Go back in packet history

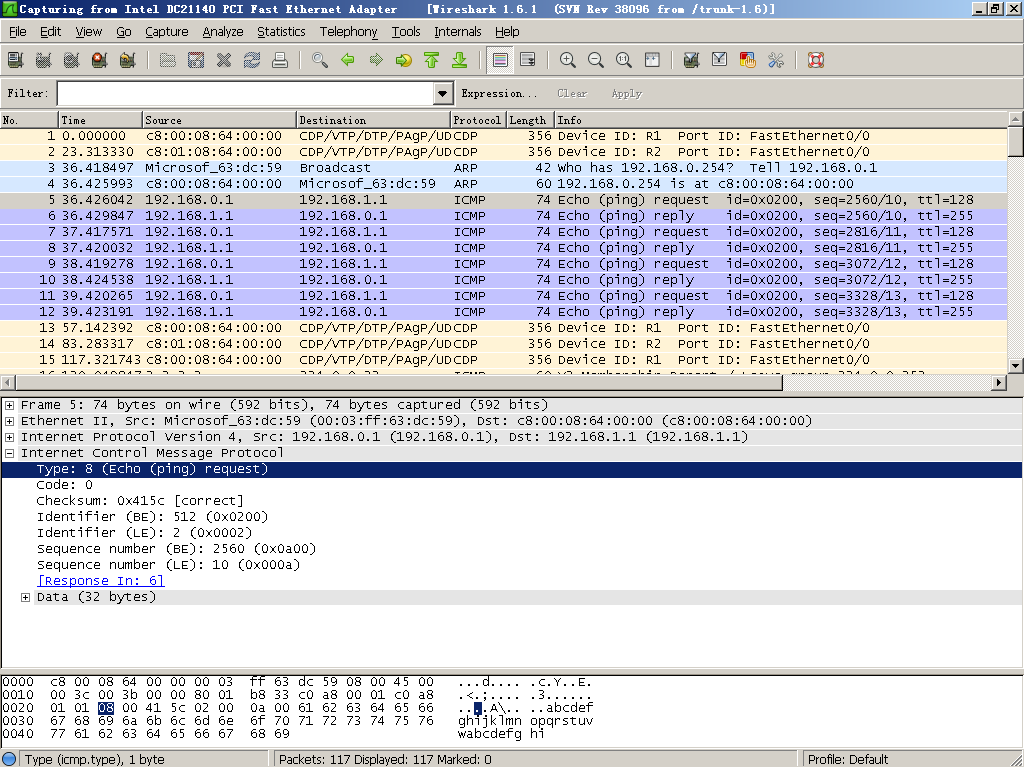coord(348,61)
